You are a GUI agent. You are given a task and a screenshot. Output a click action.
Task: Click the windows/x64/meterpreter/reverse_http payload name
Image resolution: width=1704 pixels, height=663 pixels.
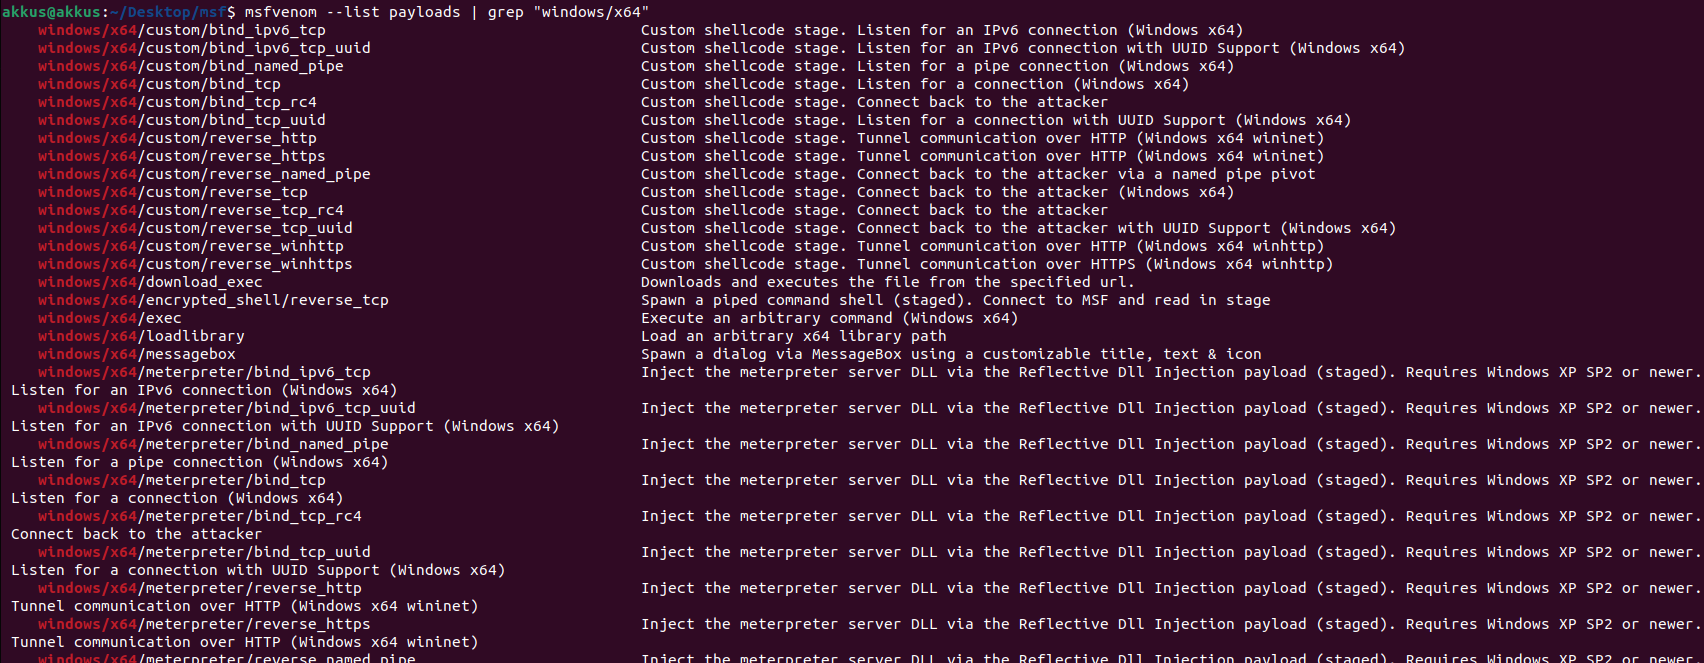[200, 588]
